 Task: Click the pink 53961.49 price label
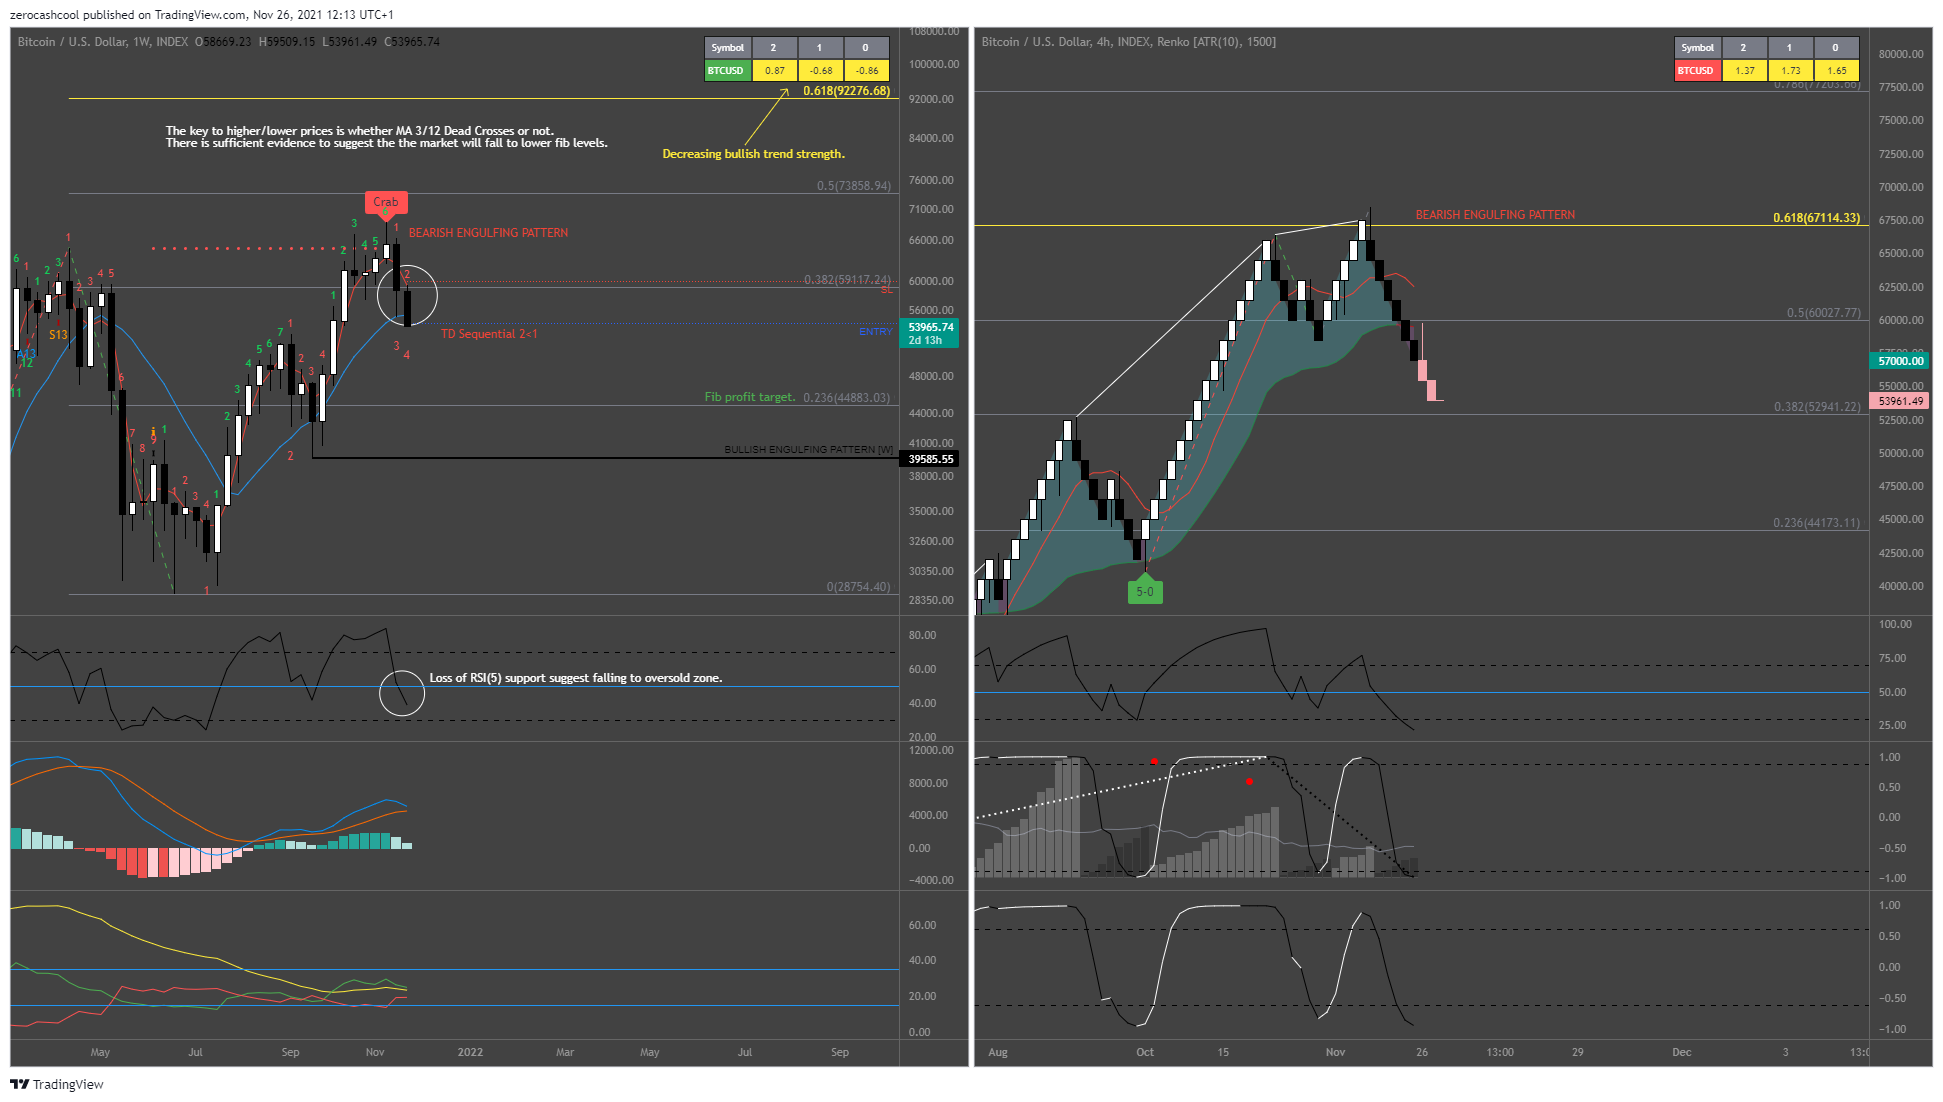click(x=1901, y=401)
